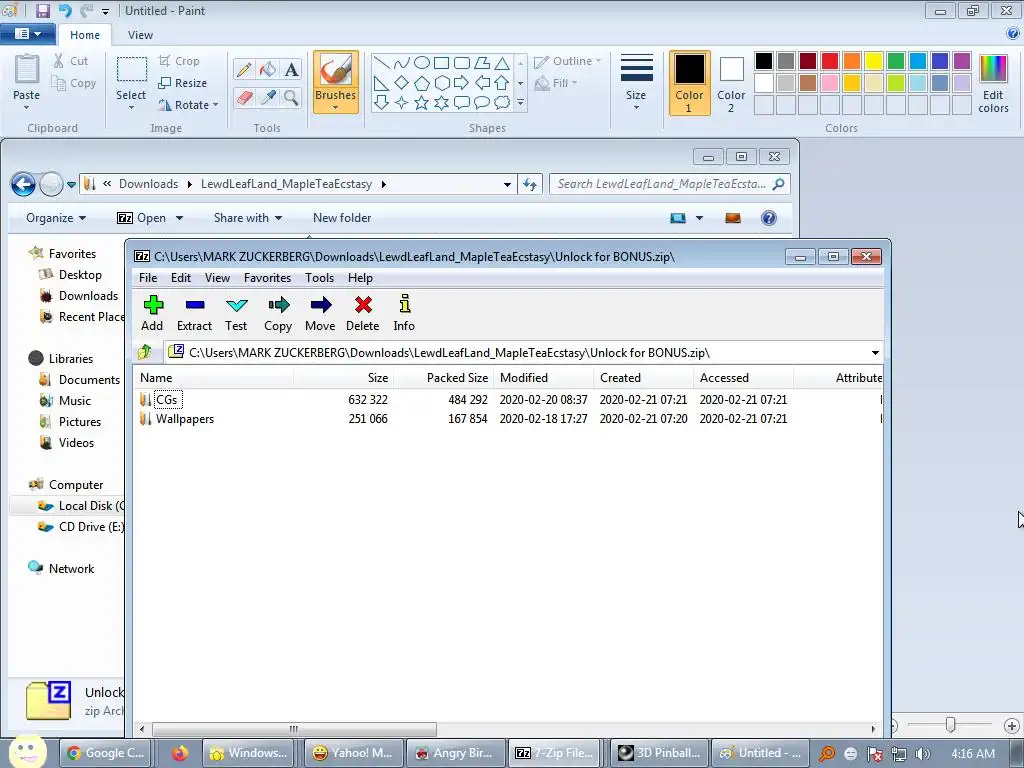
Task: Pick the yellow color swatch in Paint
Action: pyautogui.click(x=874, y=61)
